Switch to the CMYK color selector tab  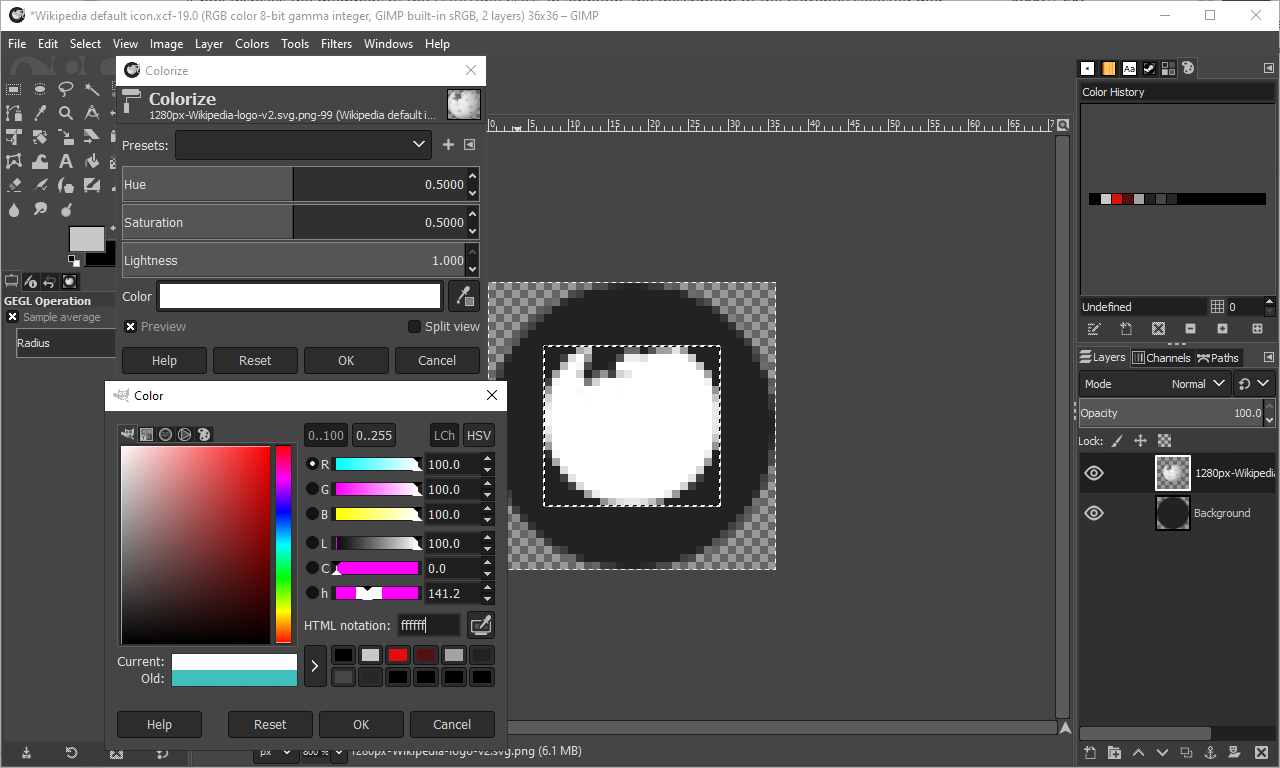click(147, 434)
